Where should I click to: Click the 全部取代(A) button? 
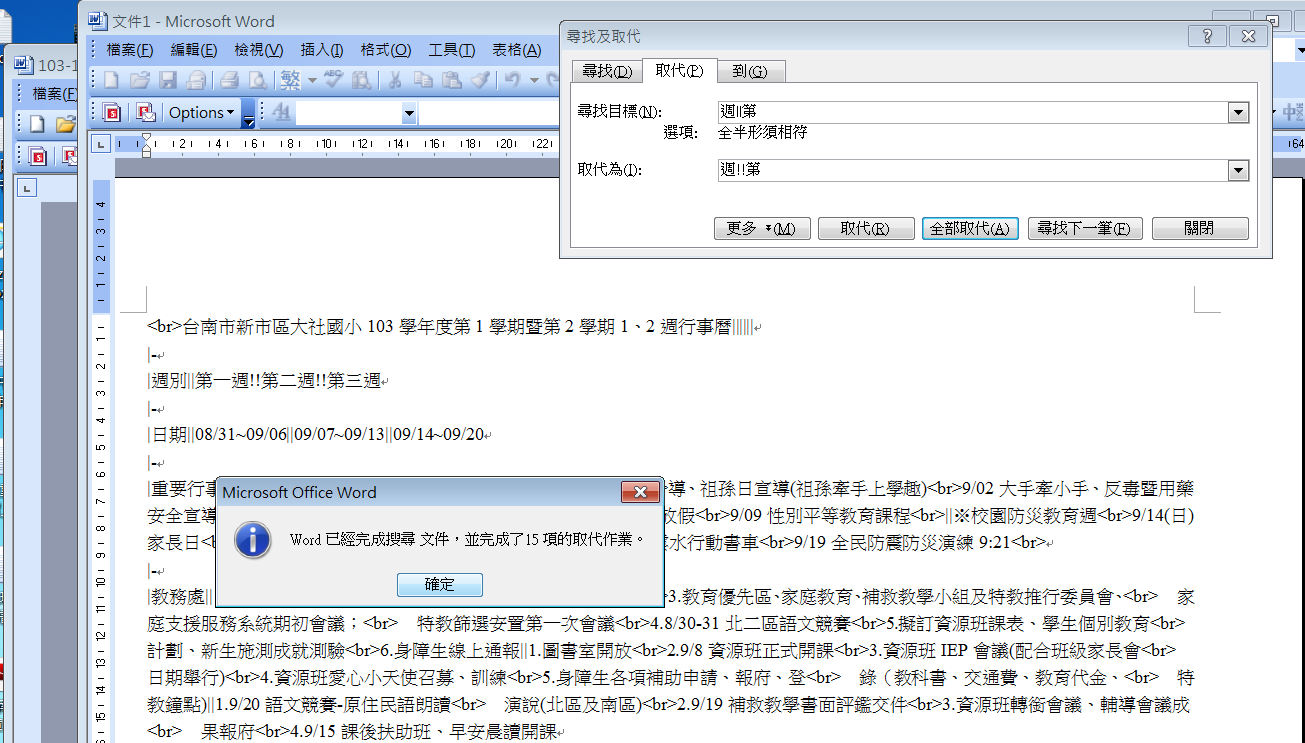coord(970,229)
